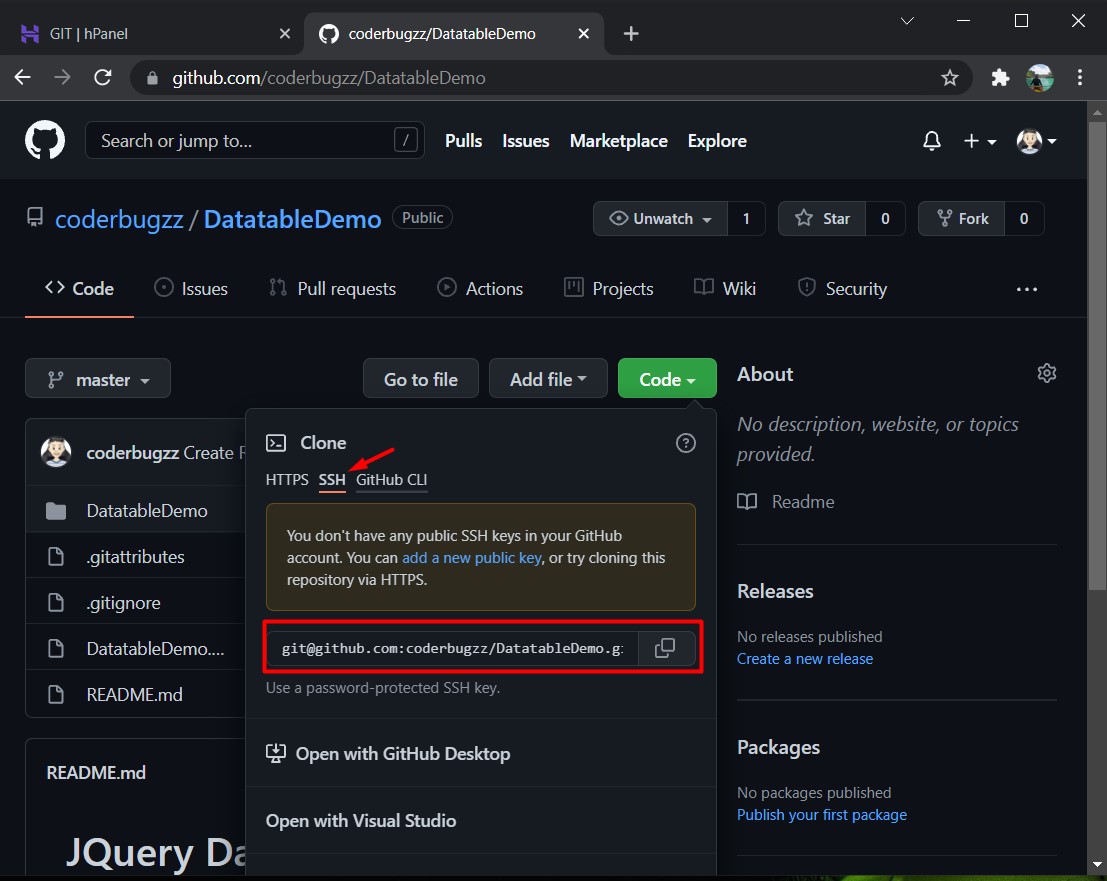Click the Go to file button
The height and width of the screenshot is (881, 1107).
pyautogui.click(x=420, y=378)
